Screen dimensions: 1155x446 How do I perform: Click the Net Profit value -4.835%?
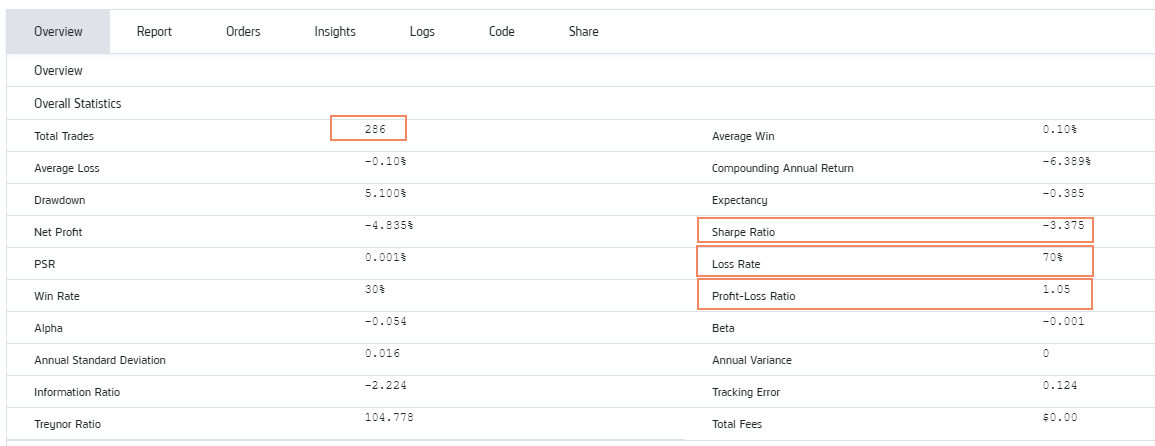point(389,225)
